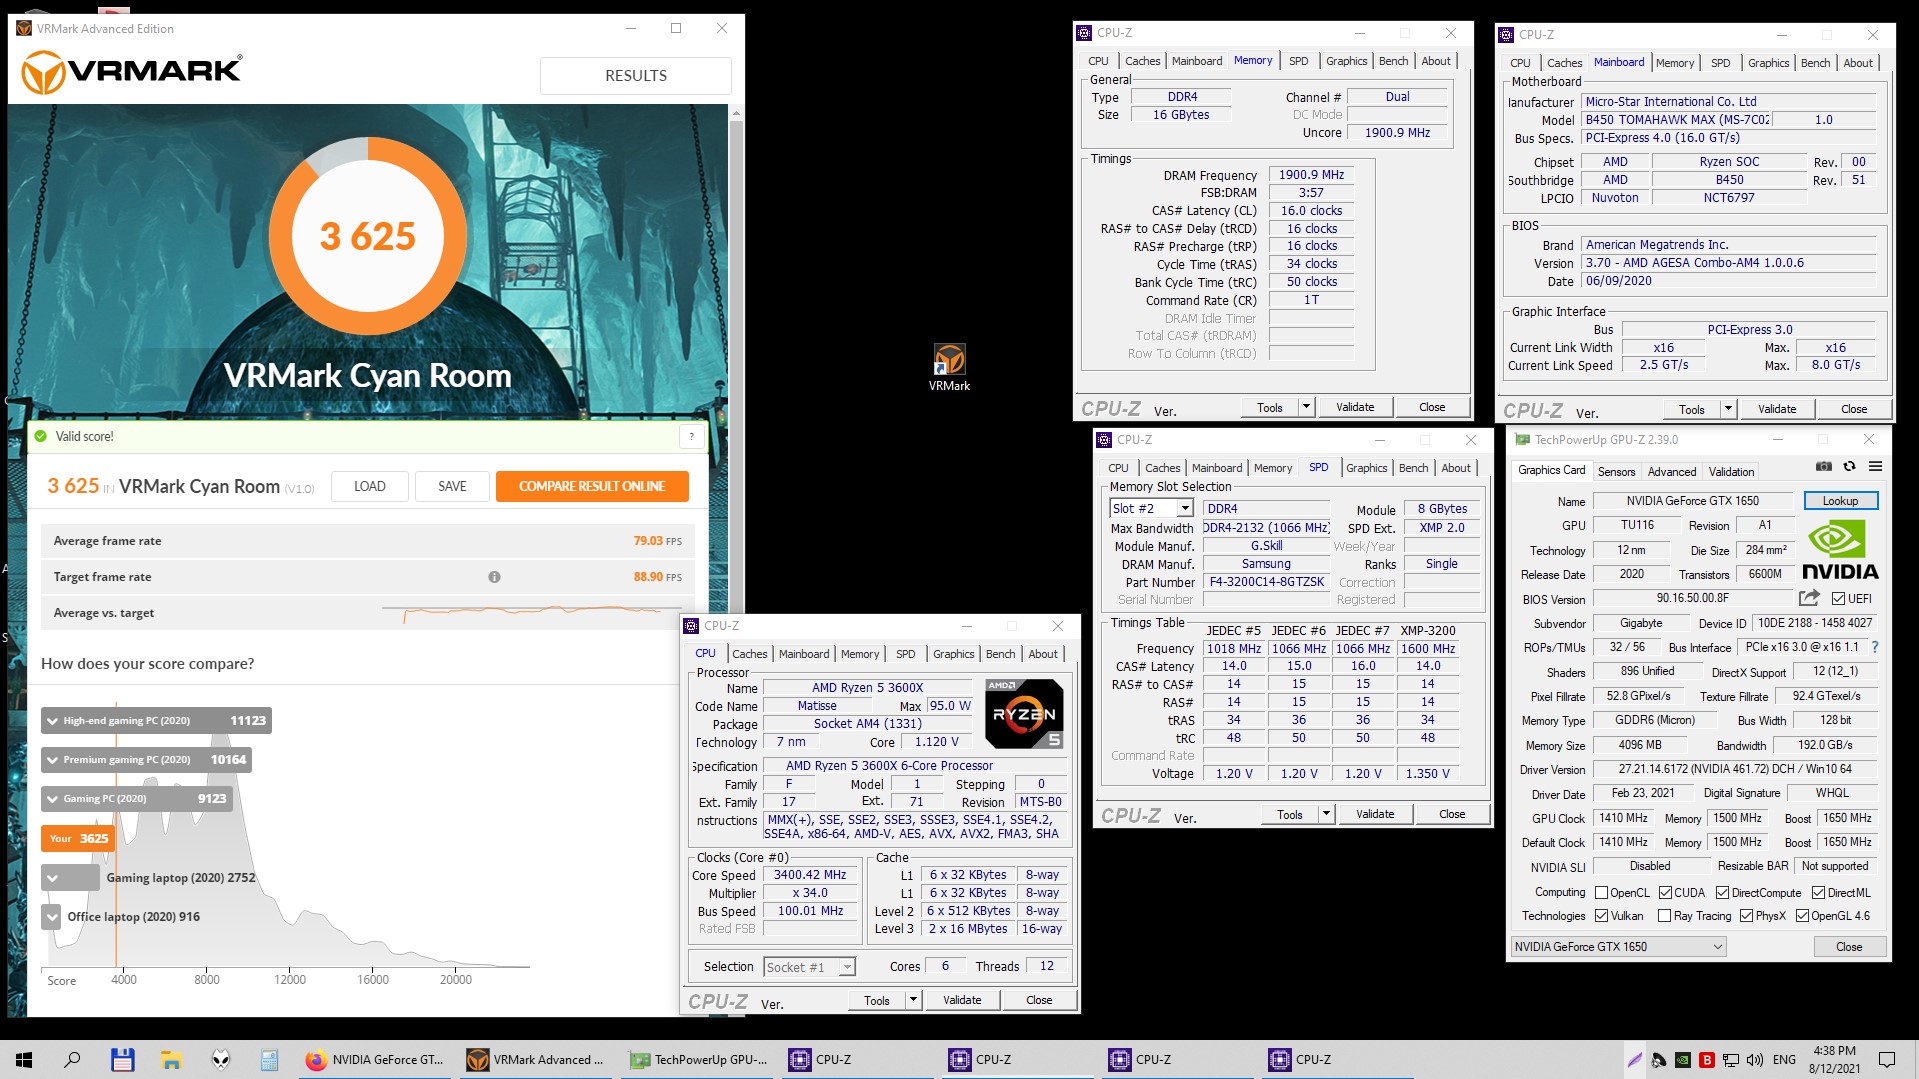Click the Ryzen logo in CPU-Z CPU tab

(x=1024, y=714)
